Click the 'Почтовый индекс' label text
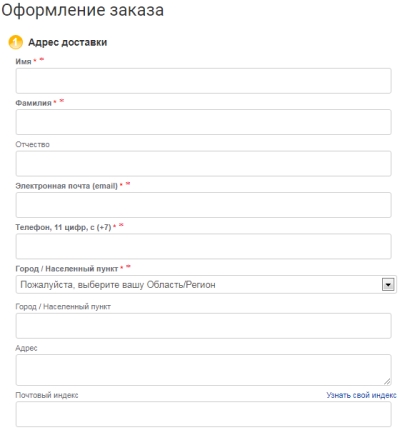400x430 pixels. point(47,395)
